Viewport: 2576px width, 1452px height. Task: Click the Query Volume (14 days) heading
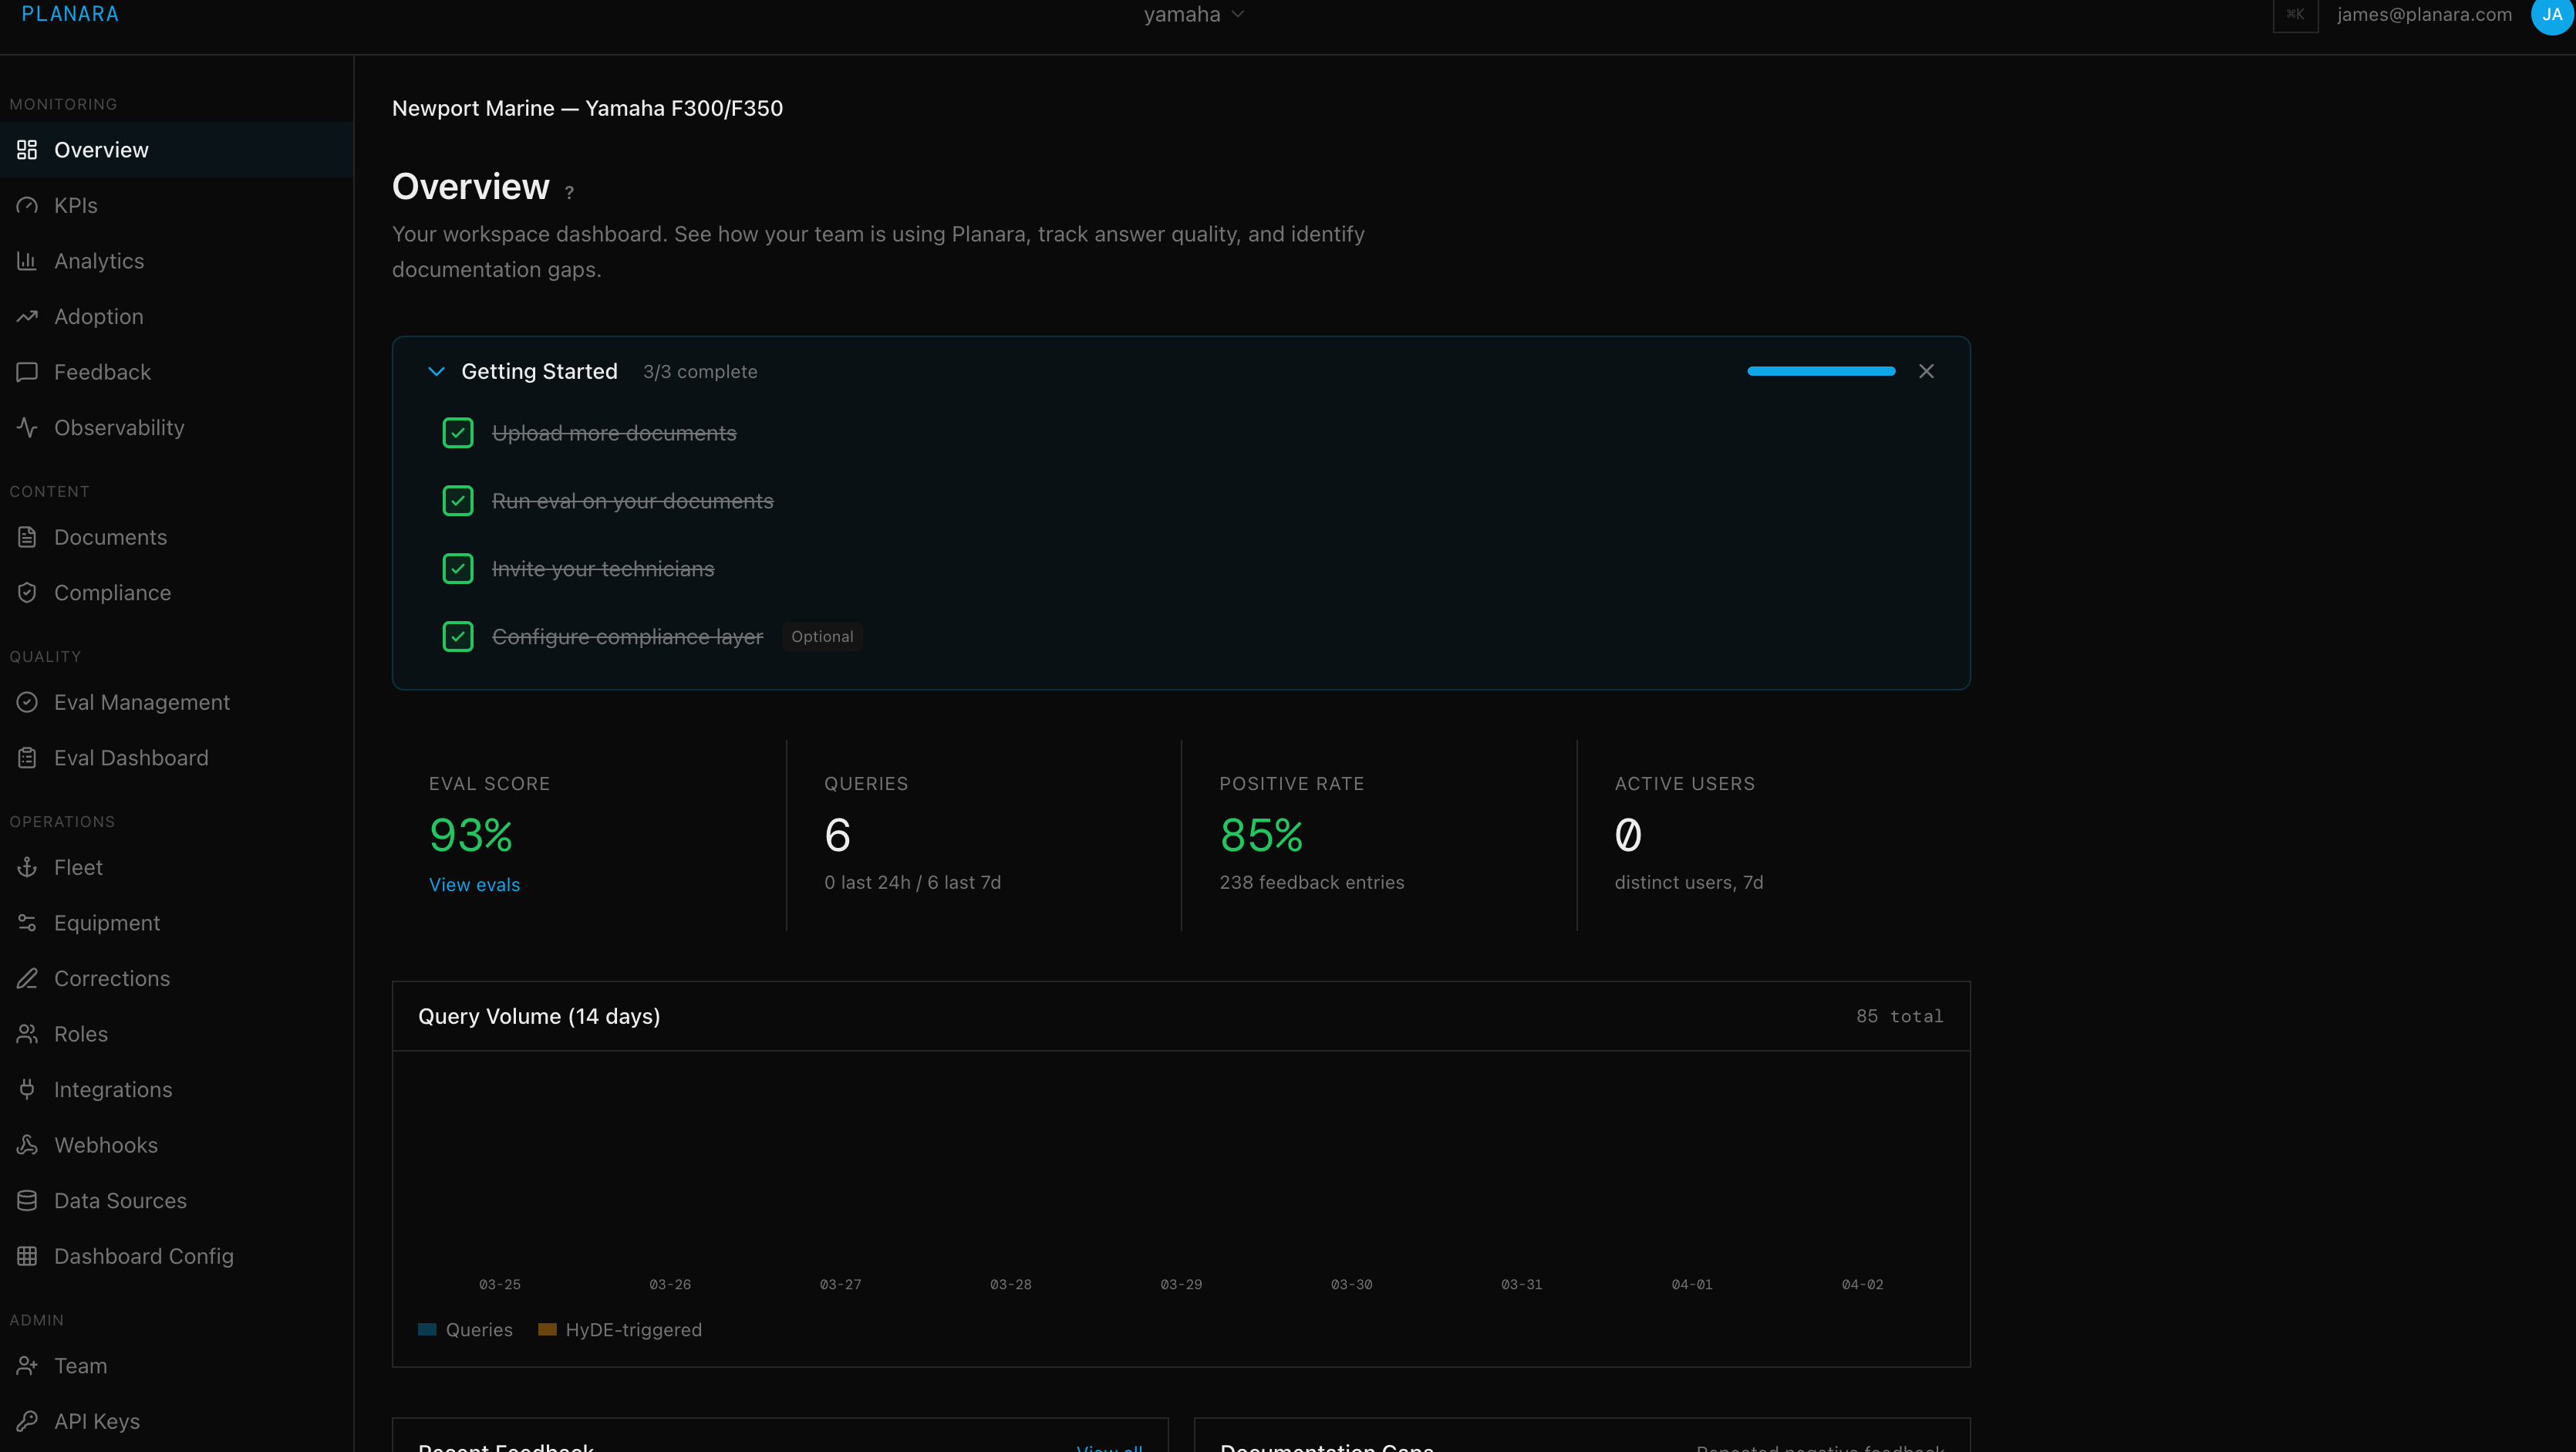(539, 1017)
